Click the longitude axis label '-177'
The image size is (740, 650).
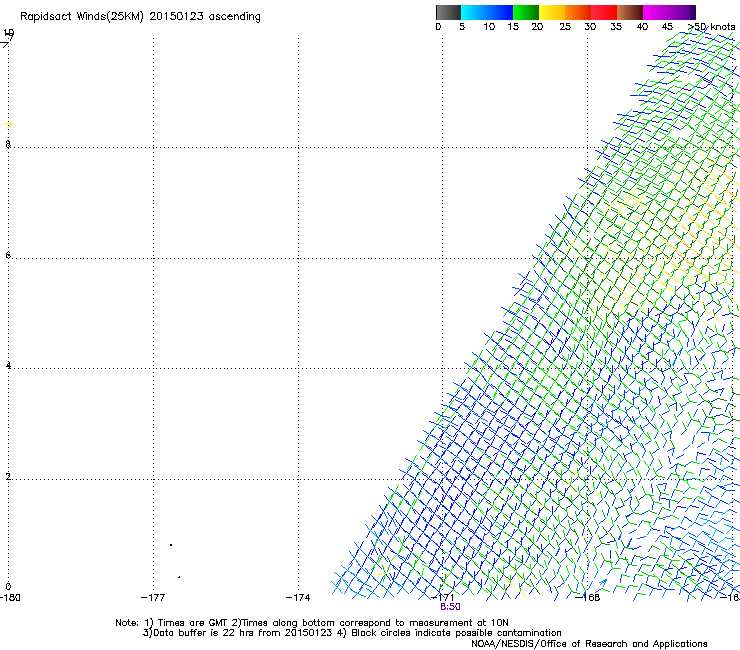tap(153, 598)
